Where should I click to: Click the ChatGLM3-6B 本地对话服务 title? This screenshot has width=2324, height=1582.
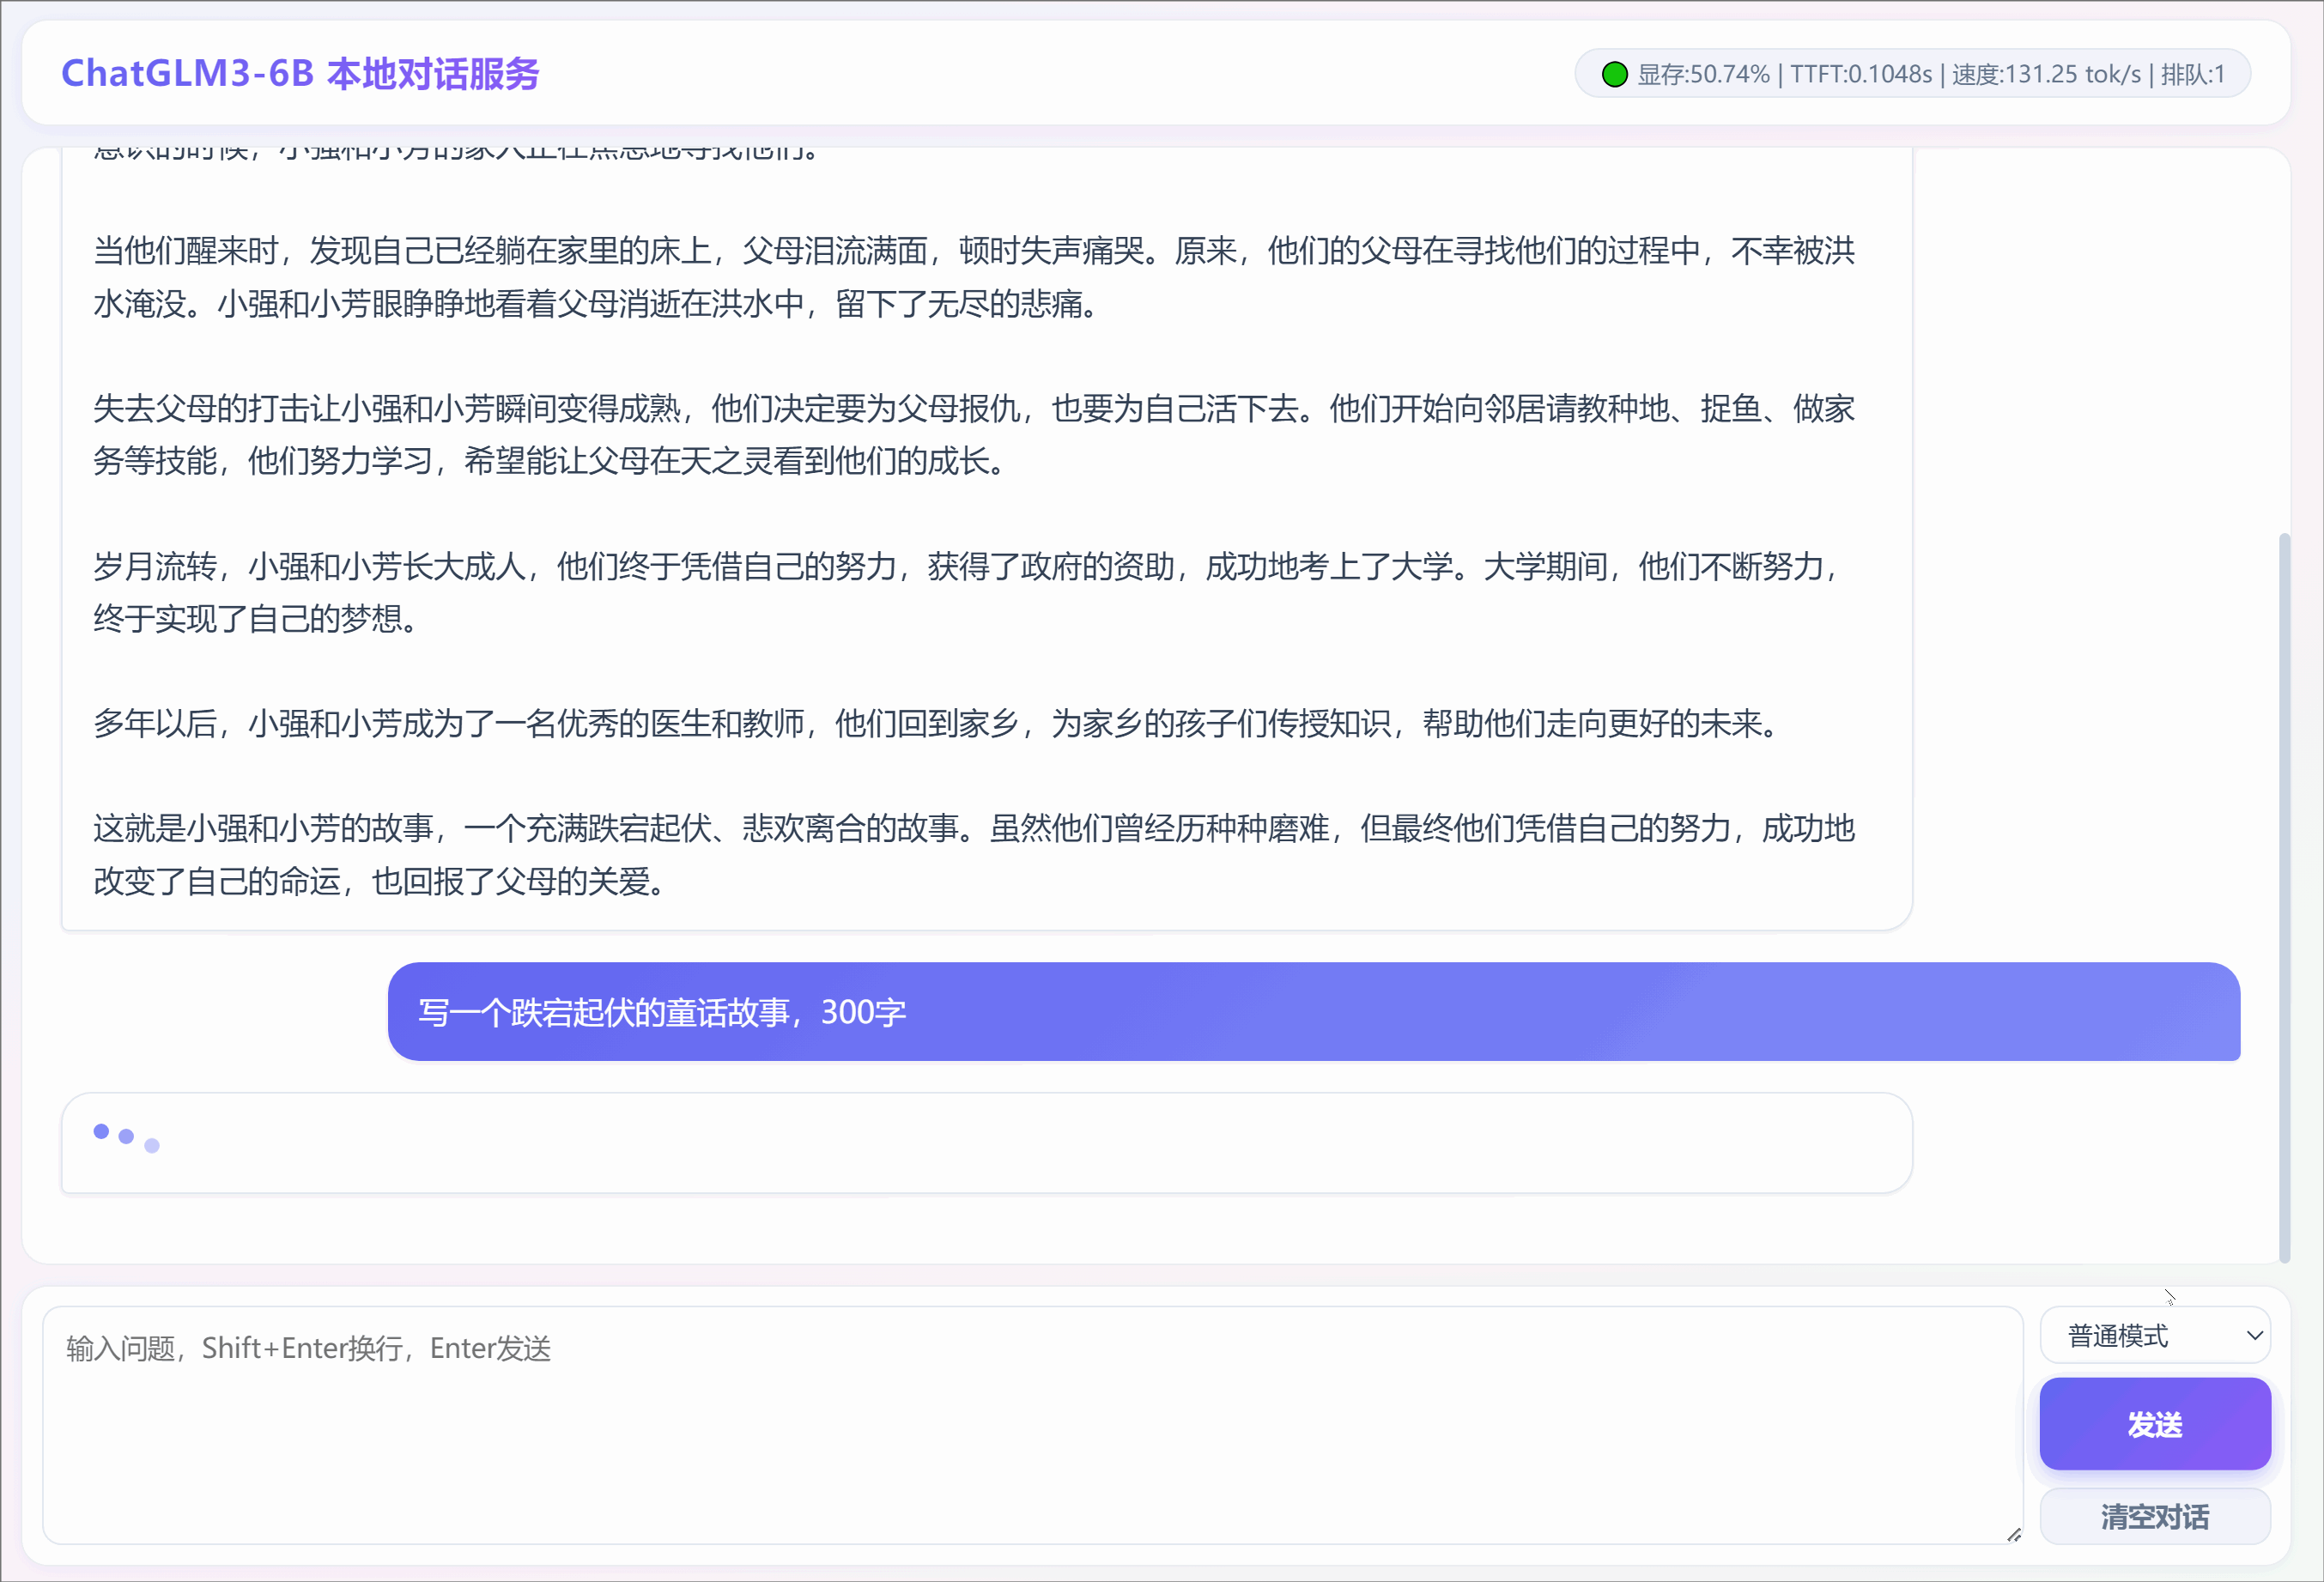[300, 74]
